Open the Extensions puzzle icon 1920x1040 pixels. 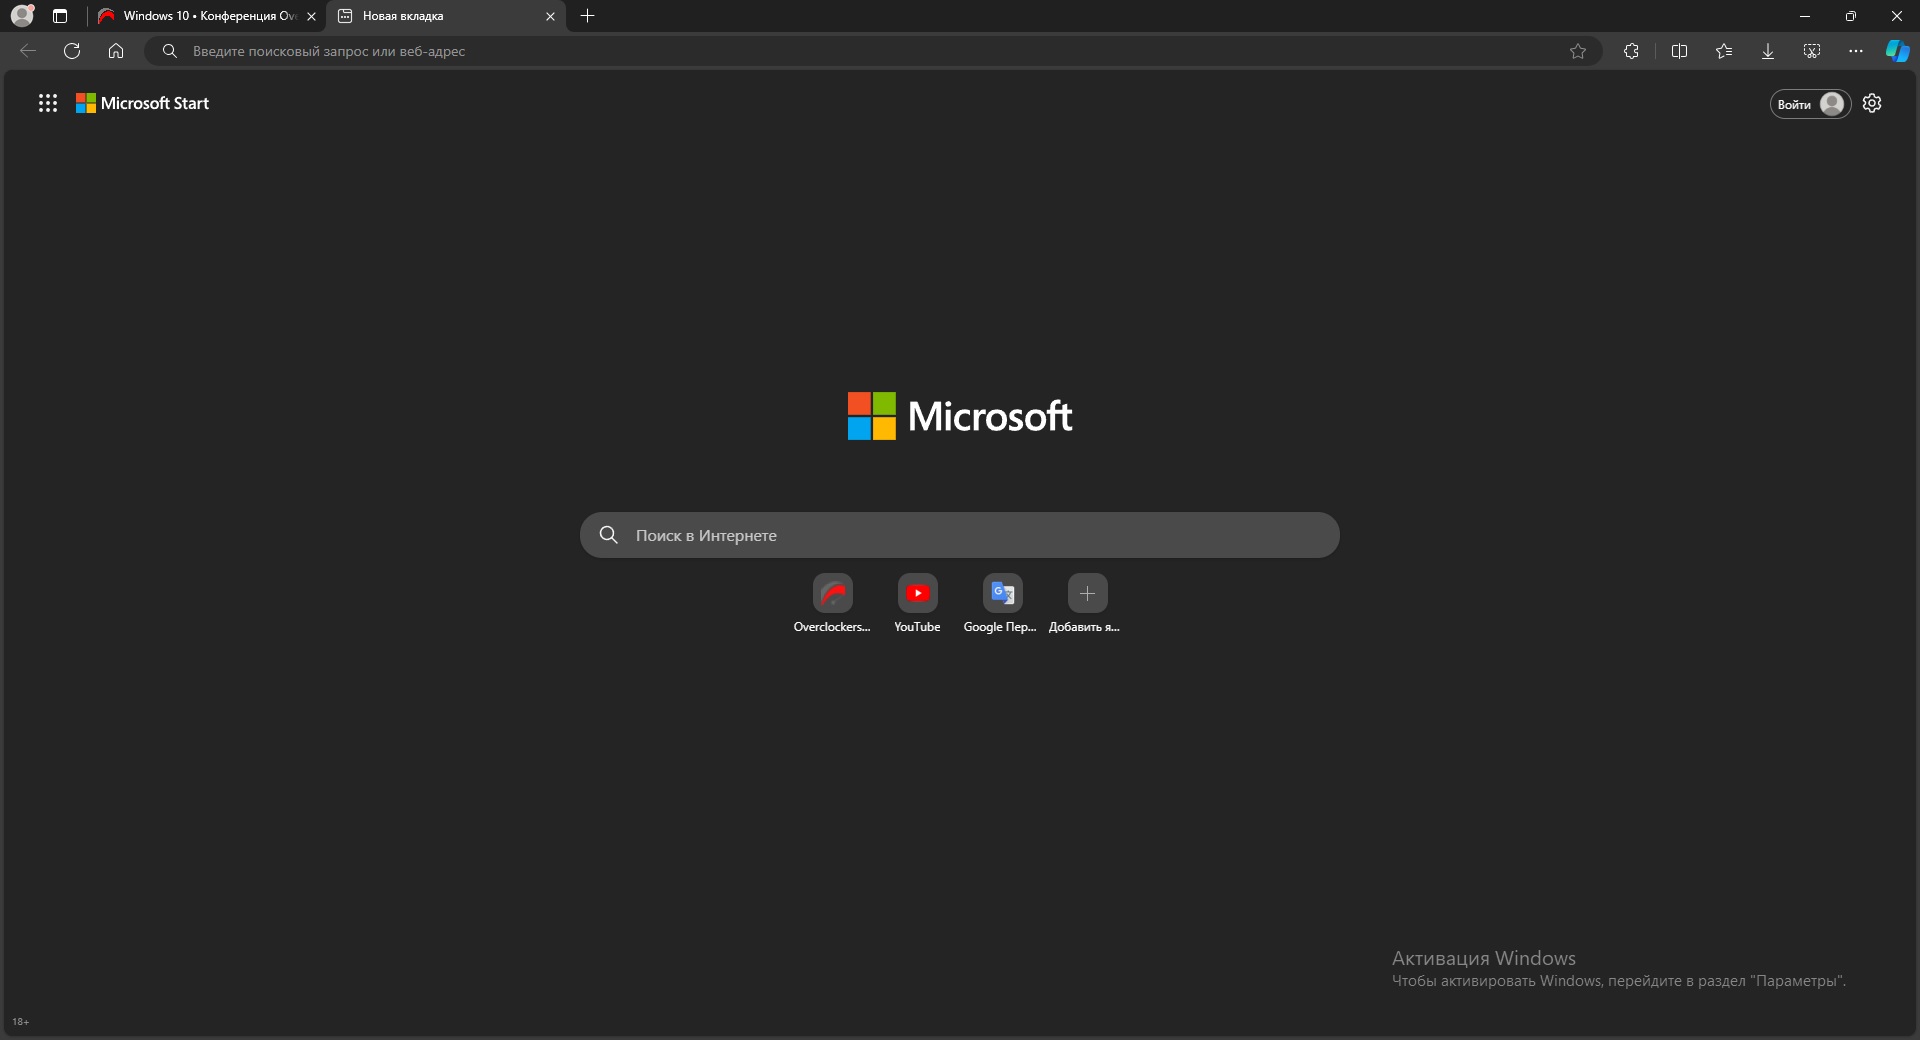(1631, 51)
